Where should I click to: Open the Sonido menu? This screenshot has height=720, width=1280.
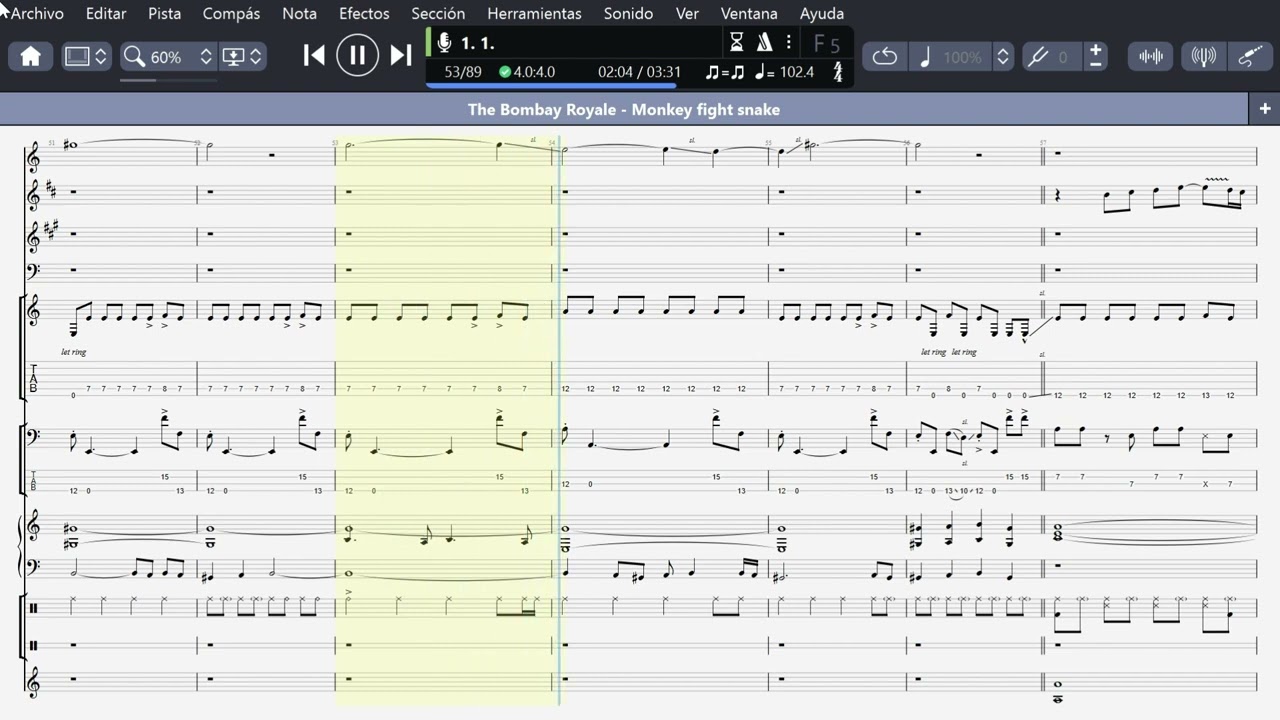click(629, 14)
